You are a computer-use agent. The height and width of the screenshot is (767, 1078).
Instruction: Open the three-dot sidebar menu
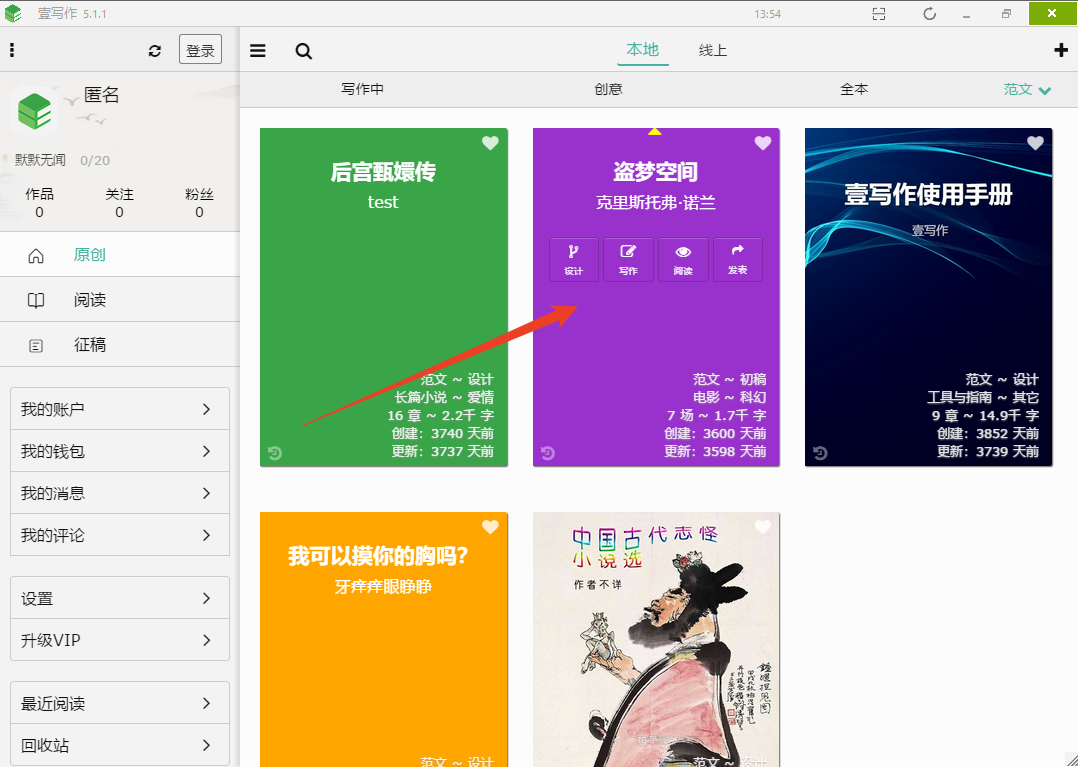tap(12, 49)
